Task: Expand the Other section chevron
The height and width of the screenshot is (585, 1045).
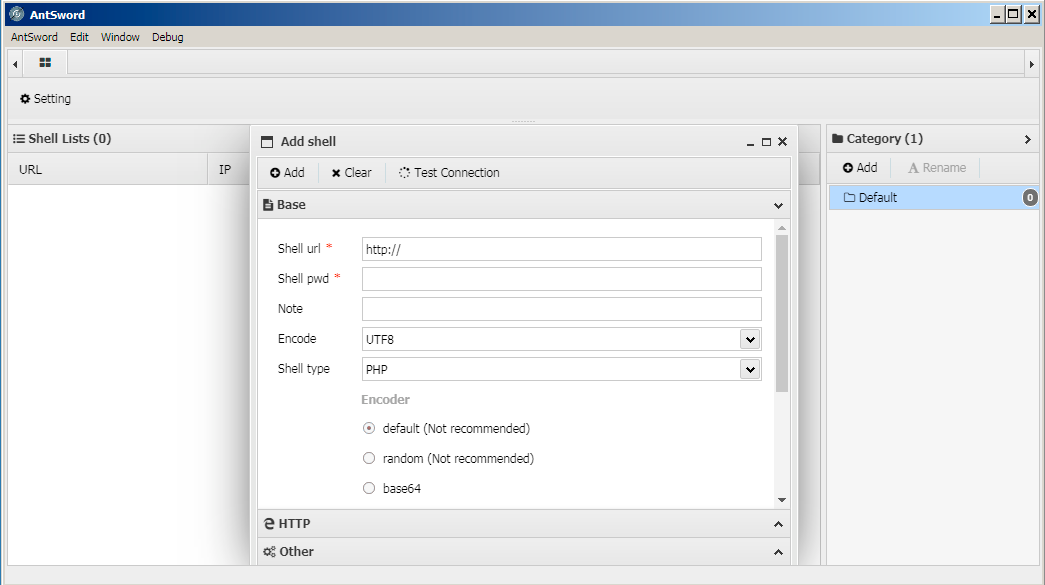Action: pos(778,552)
